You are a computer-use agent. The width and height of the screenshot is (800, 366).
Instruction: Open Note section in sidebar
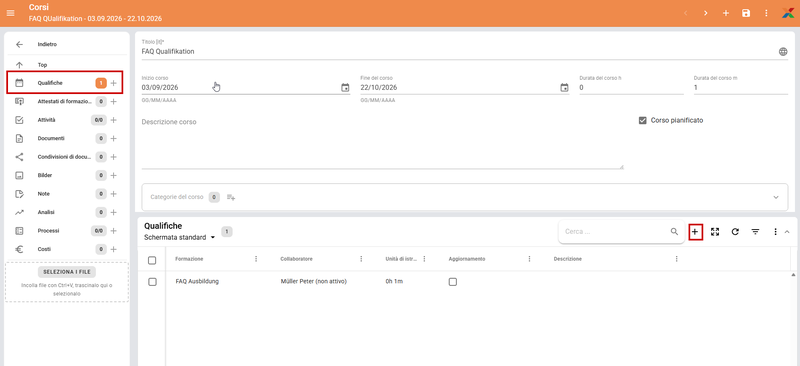[x=43, y=194]
